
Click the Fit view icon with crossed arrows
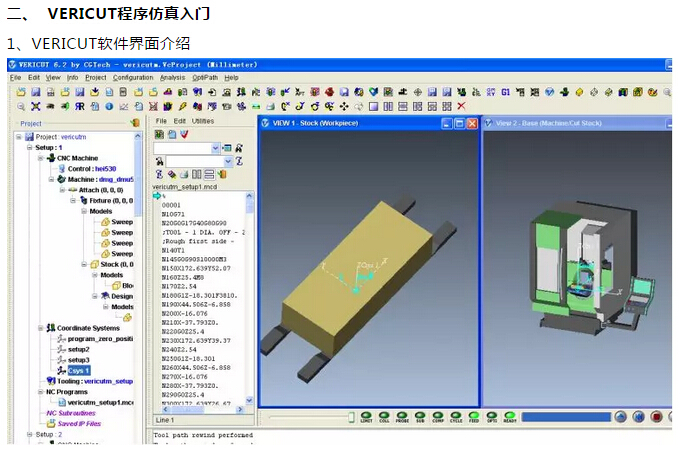pos(36,106)
